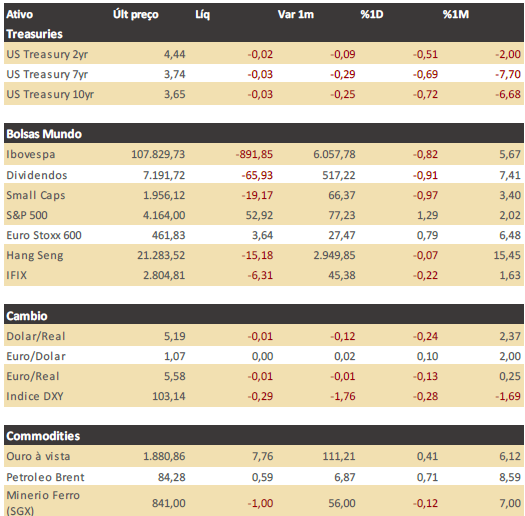Select the Minerio Ferro (SGX) row label
The height and width of the screenshot is (516, 525).
(x=43, y=503)
